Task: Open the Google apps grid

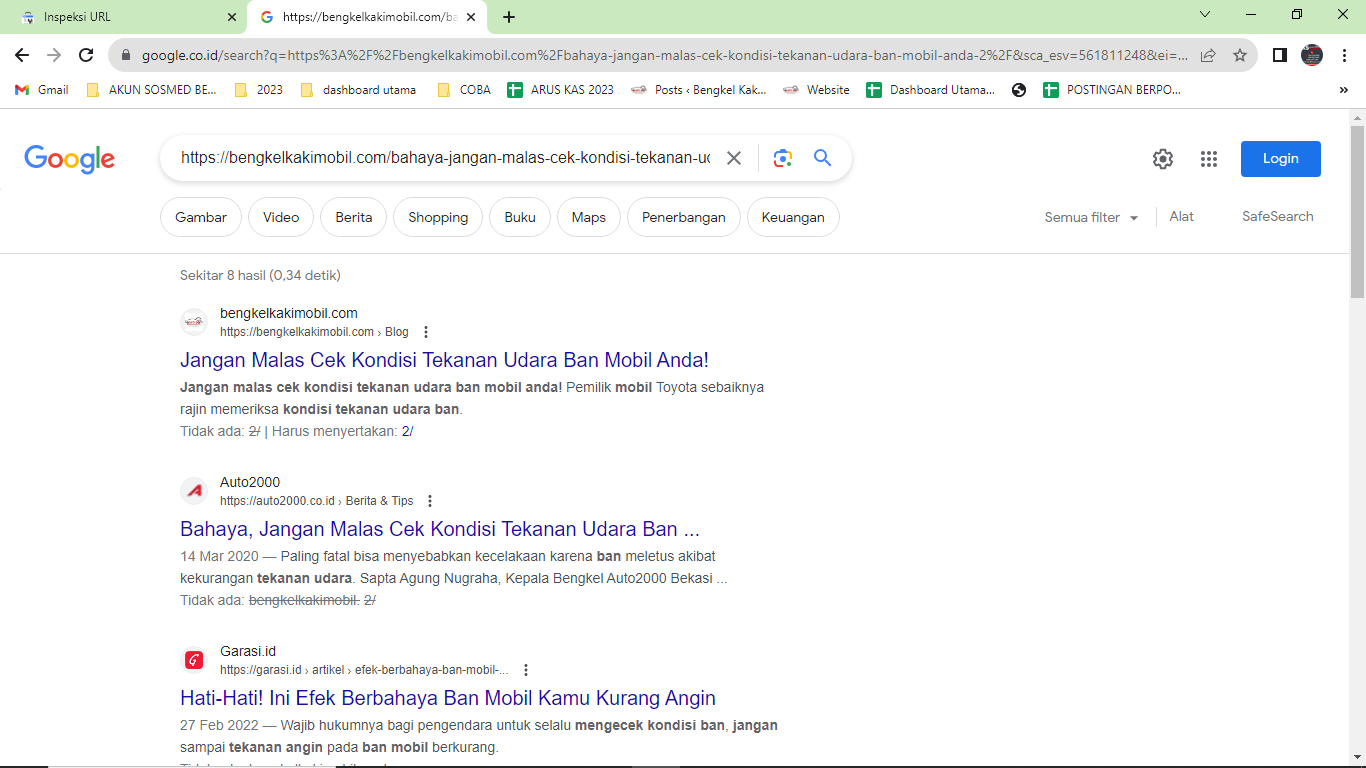Action: tap(1209, 159)
